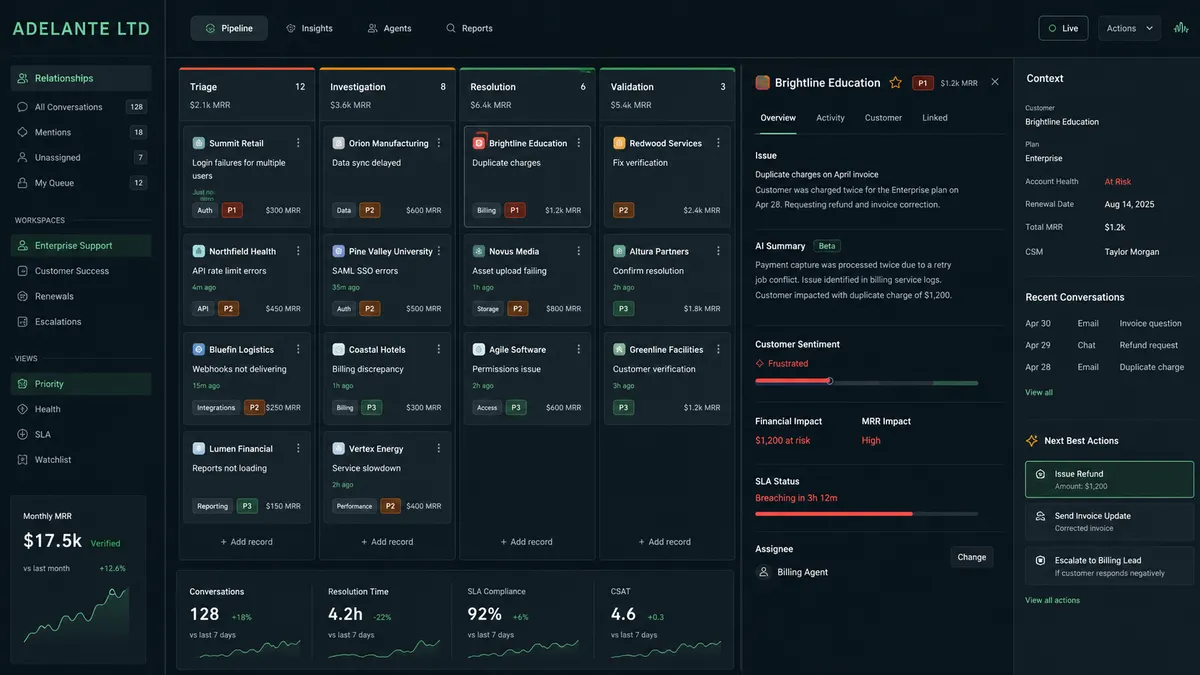Click the SLA view icon

point(24,434)
